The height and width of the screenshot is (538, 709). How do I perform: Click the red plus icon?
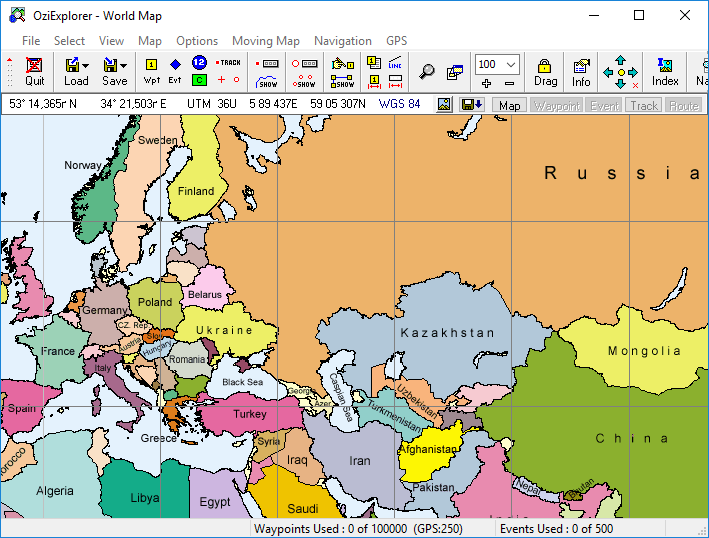click(221, 80)
